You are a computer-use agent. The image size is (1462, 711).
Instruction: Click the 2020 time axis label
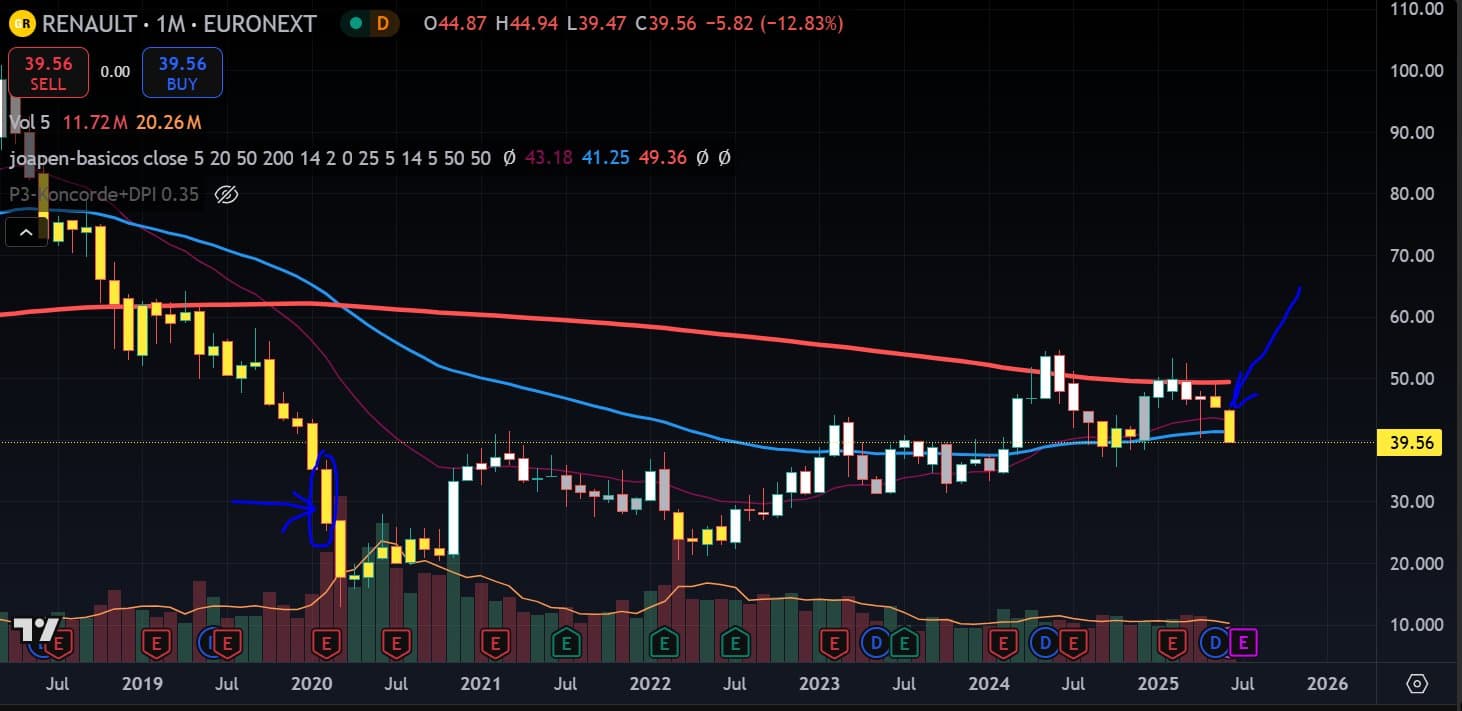click(x=311, y=684)
